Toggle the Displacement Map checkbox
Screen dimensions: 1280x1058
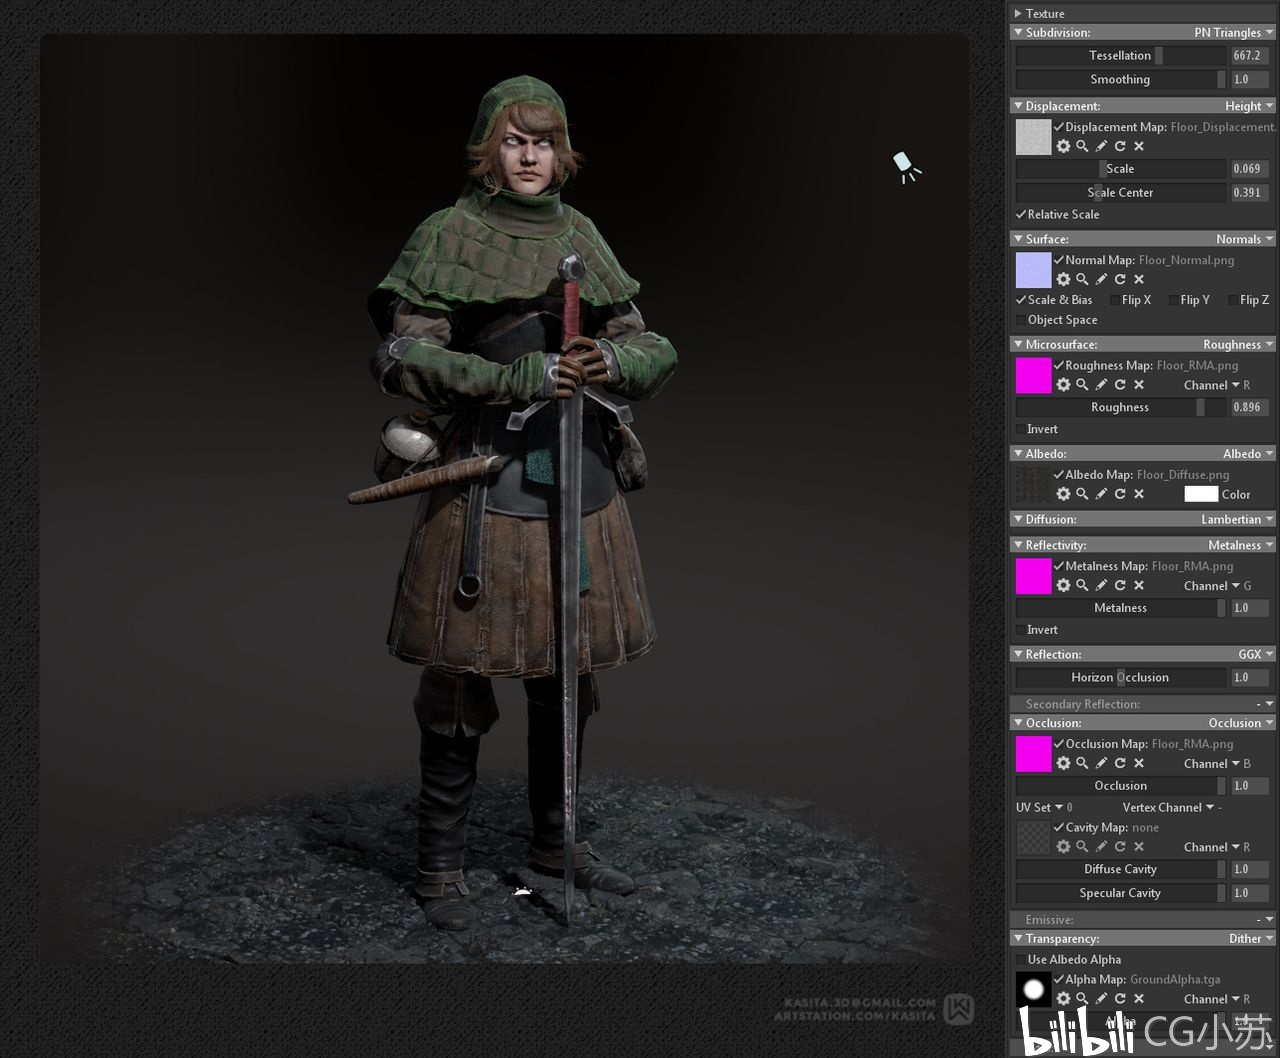click(x=1059, y=127)
